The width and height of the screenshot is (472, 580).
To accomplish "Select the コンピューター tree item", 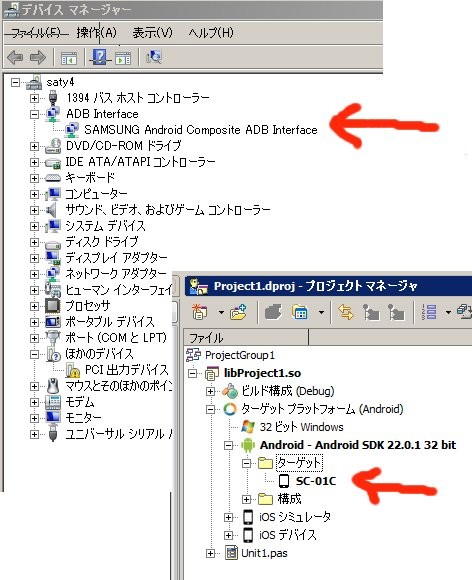I will [96, 194].
